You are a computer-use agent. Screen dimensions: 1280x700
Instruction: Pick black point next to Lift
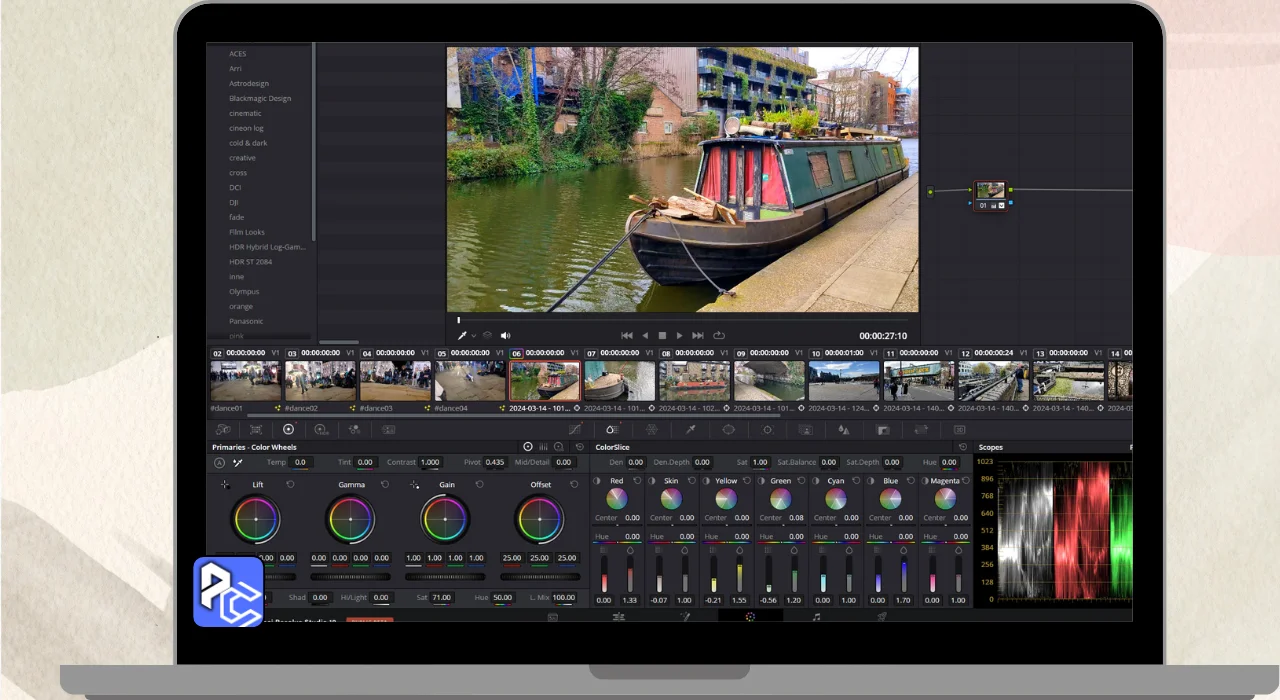click(225, 484)
